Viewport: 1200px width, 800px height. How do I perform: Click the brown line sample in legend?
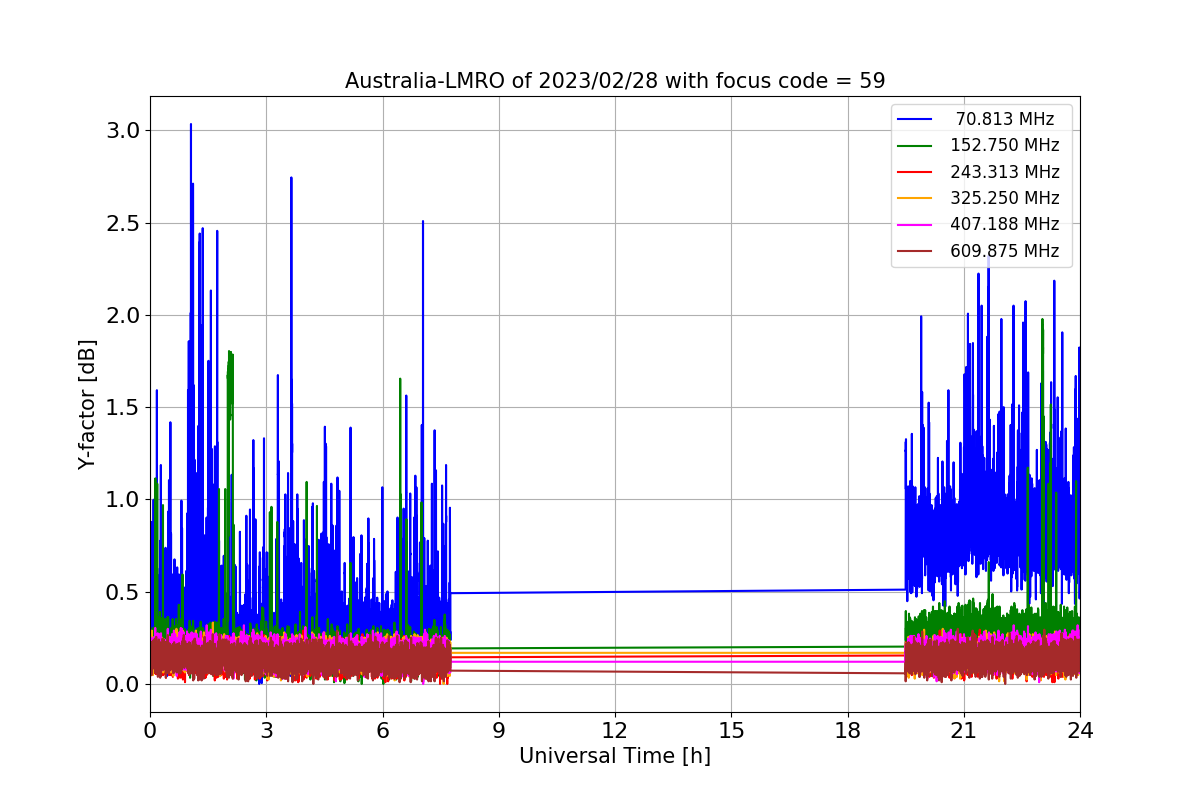click(916, 252)
